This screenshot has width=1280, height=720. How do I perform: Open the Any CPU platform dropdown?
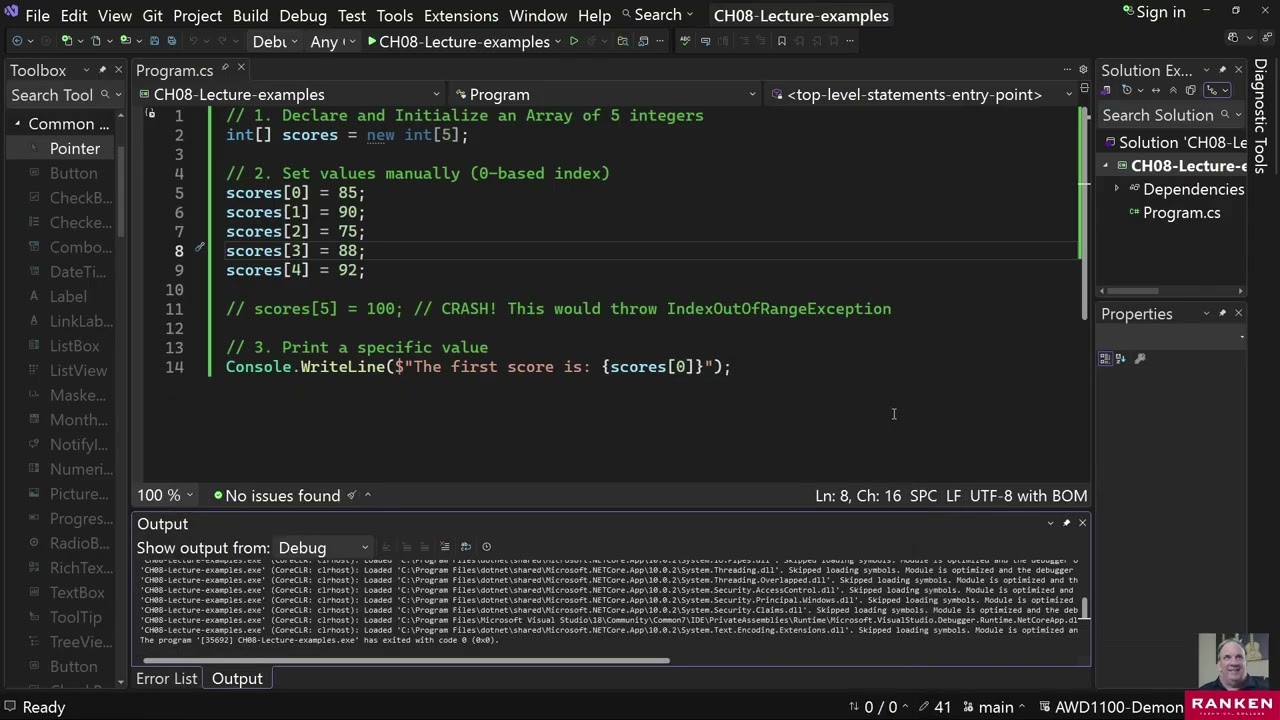pyautogui.click(x=334, y=41)
